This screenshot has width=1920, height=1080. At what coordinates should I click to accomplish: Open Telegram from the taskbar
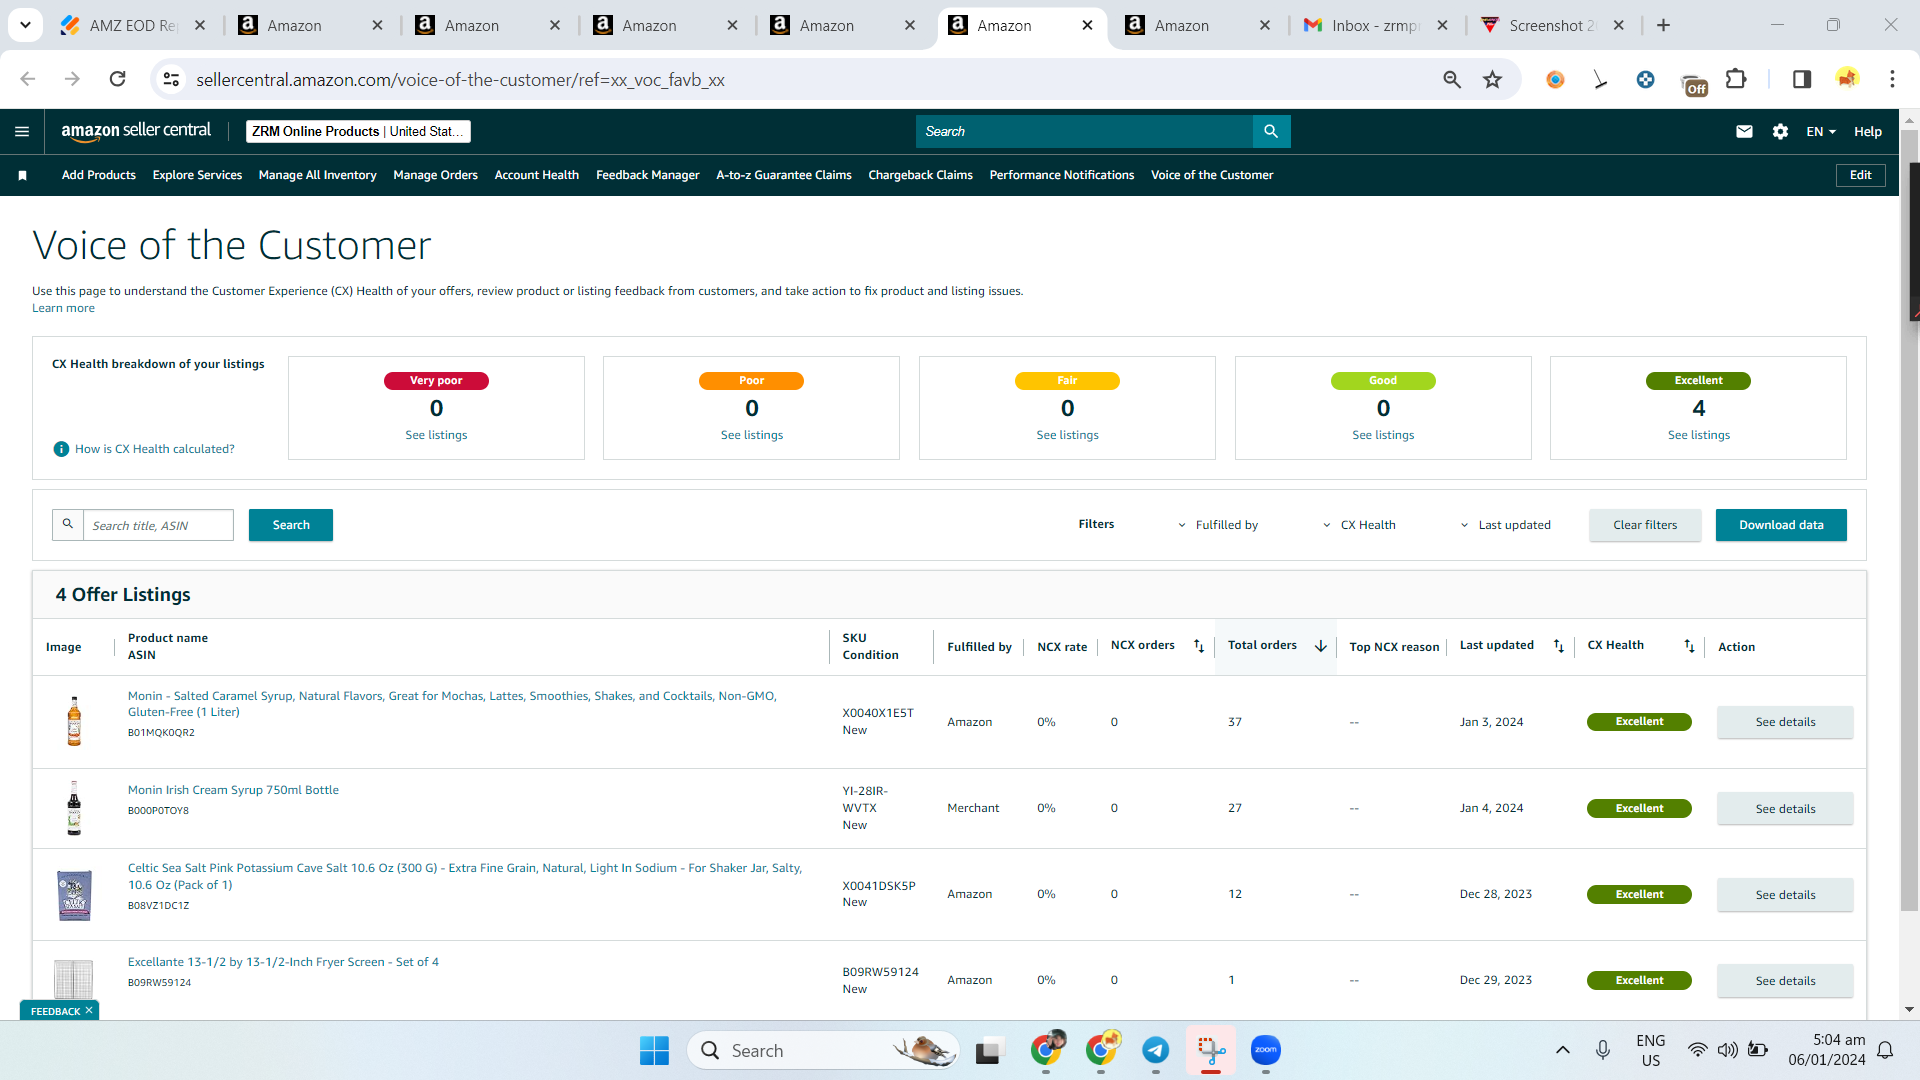pos(1155,1050)
